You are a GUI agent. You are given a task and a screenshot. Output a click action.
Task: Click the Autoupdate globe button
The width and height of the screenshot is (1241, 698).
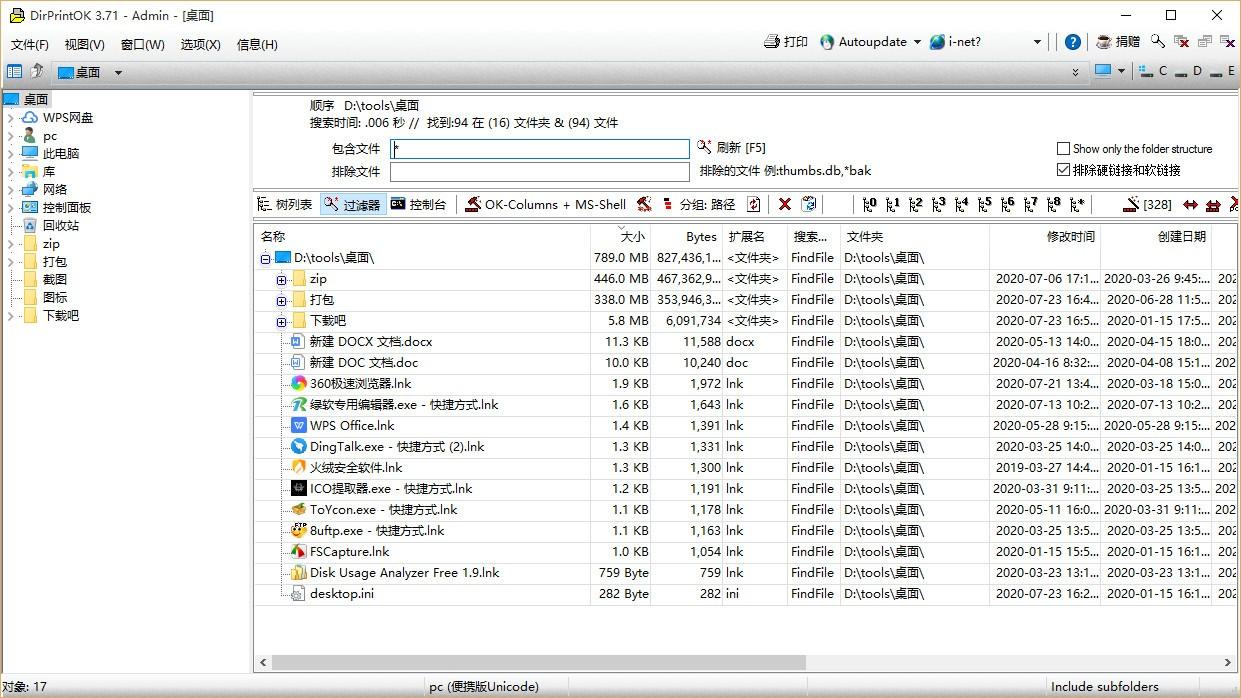(x=863, y=42)
